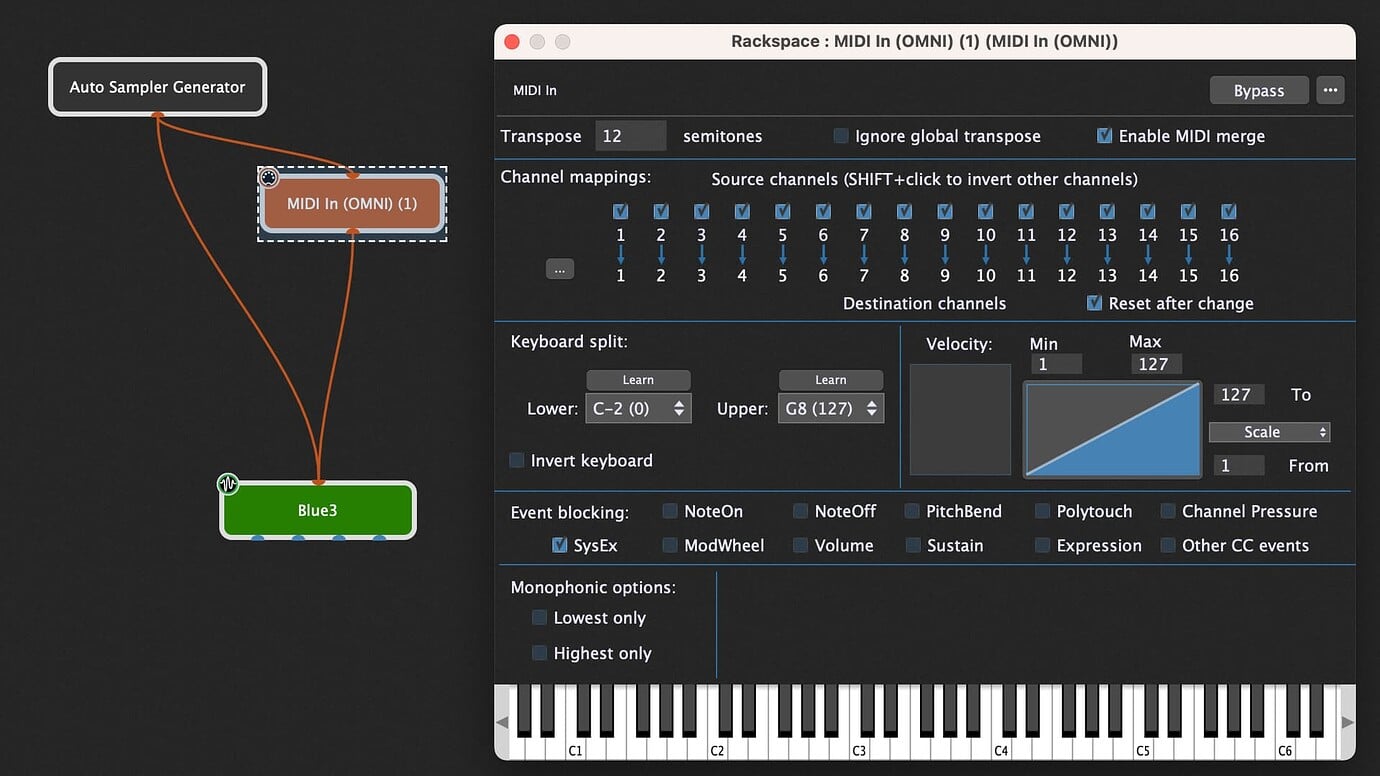
Task: Click the waveform icon on Blue3 block
Action: [228, 484]
